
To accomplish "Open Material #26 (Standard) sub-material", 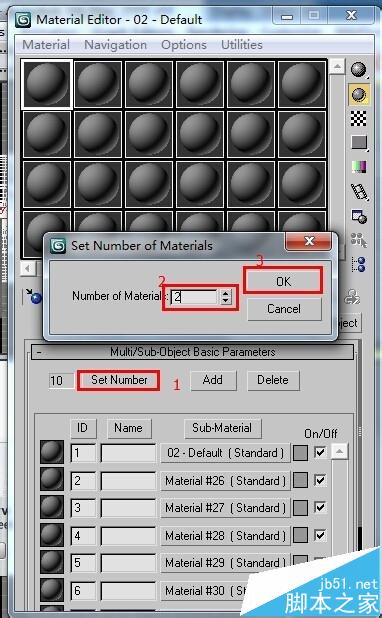I will tap(225, 481).
